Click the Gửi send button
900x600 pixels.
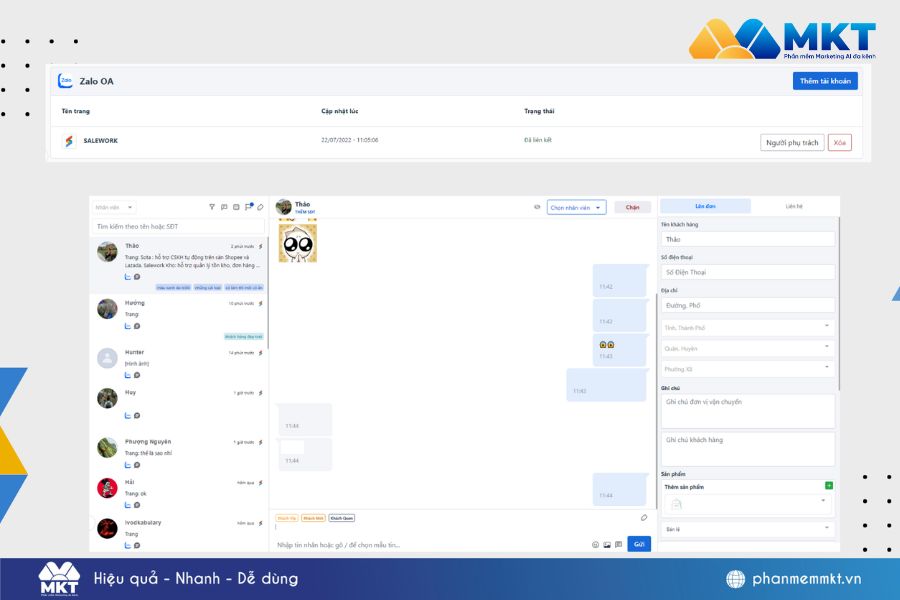click(639, 544)
